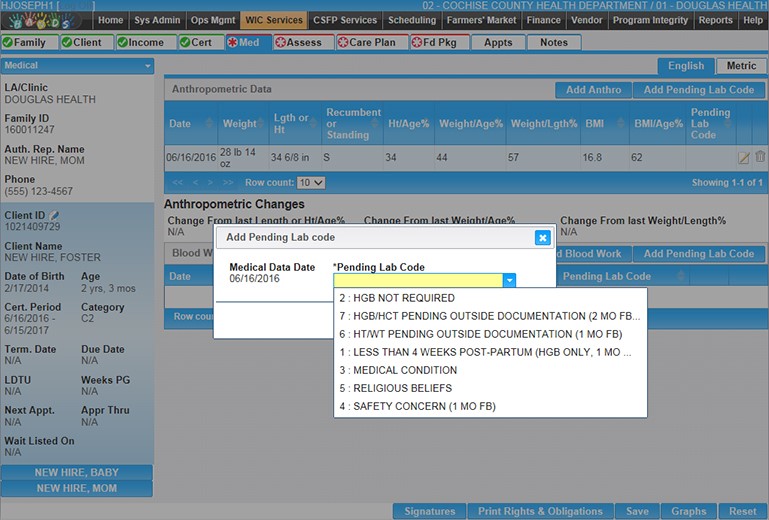Open the Row count dropdown
This screenshot has width=769, height=520.
311,183
